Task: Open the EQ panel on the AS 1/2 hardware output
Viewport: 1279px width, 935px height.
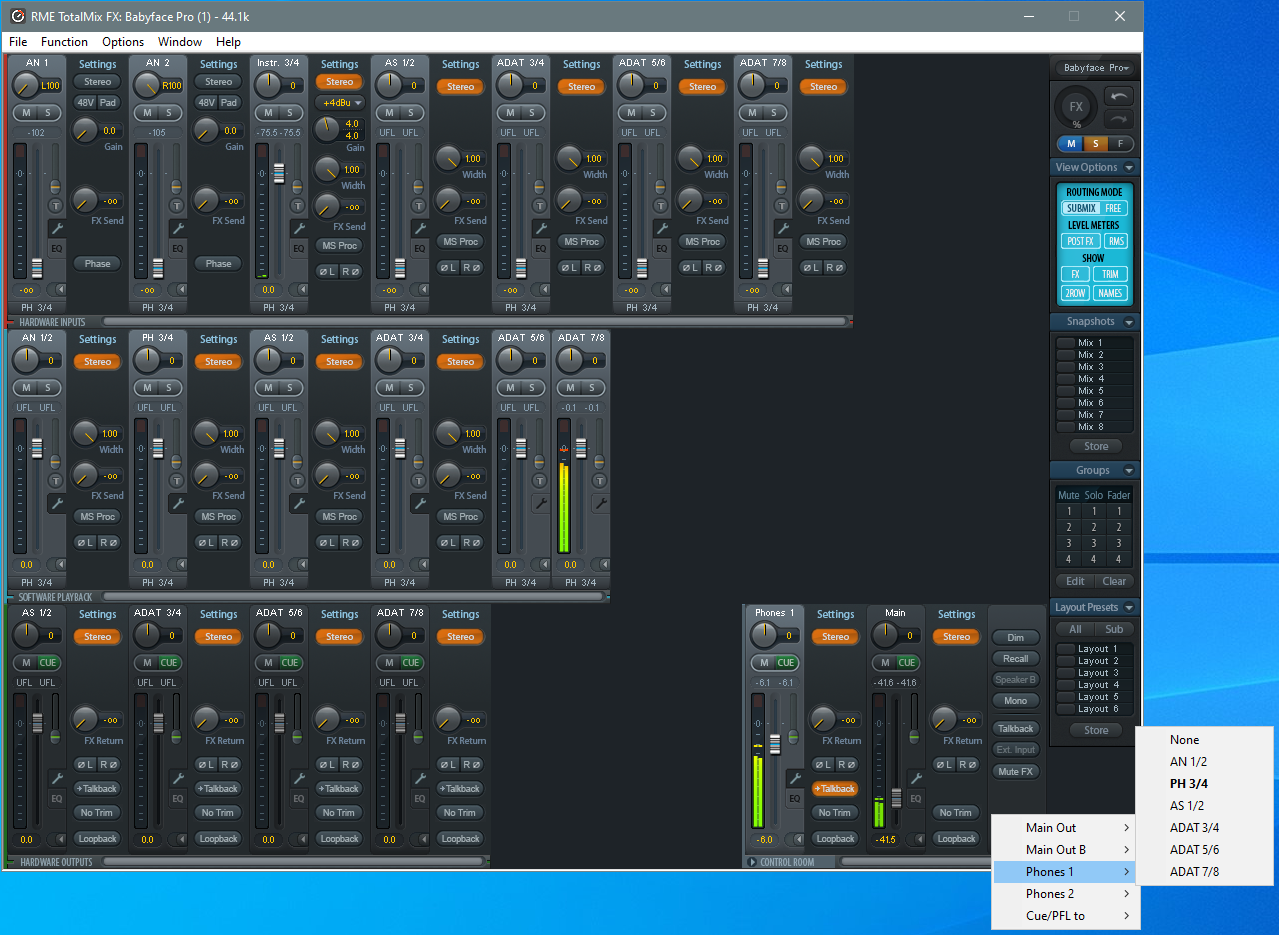Action: [56, 798]
